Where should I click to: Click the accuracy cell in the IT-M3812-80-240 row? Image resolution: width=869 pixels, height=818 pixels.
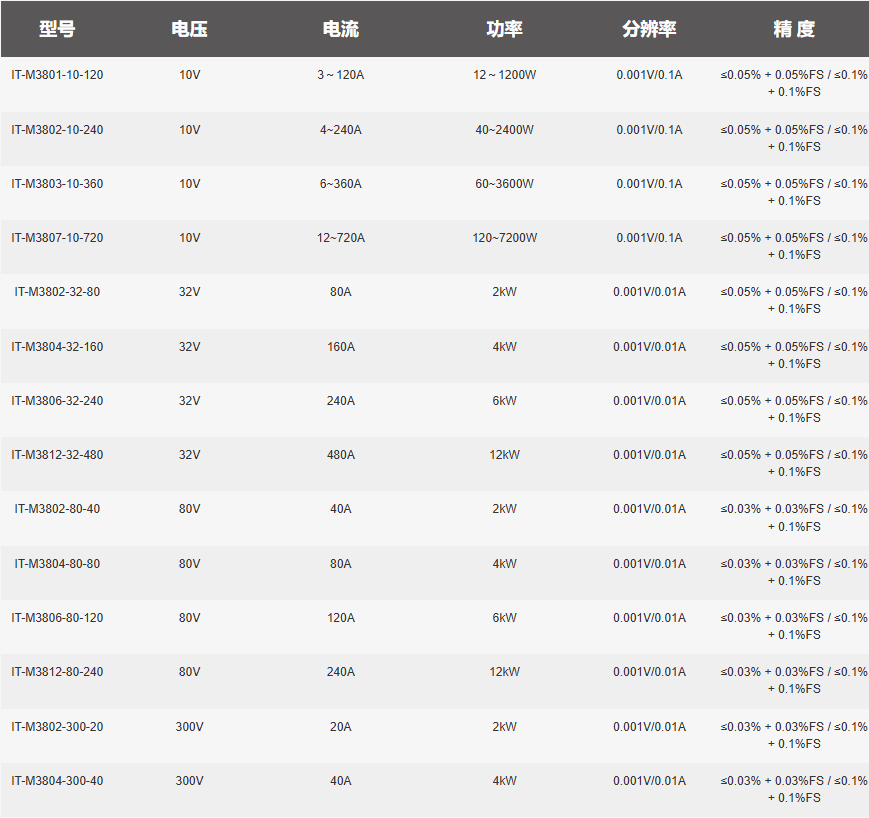[x=794, y=680]
